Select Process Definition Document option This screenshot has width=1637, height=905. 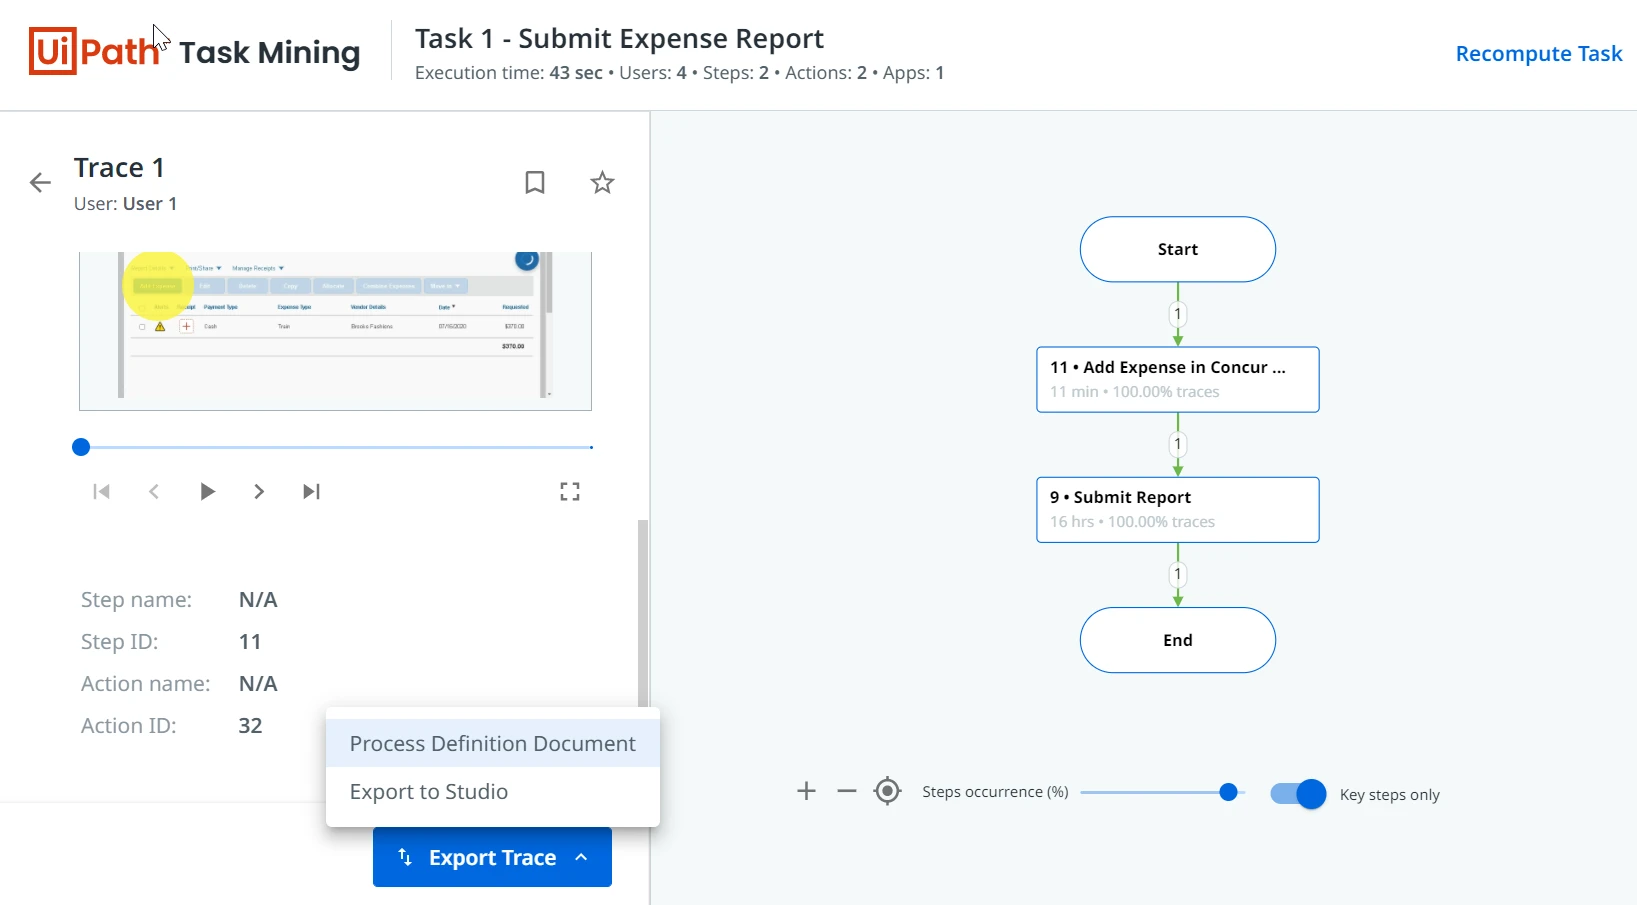point(493,743)
